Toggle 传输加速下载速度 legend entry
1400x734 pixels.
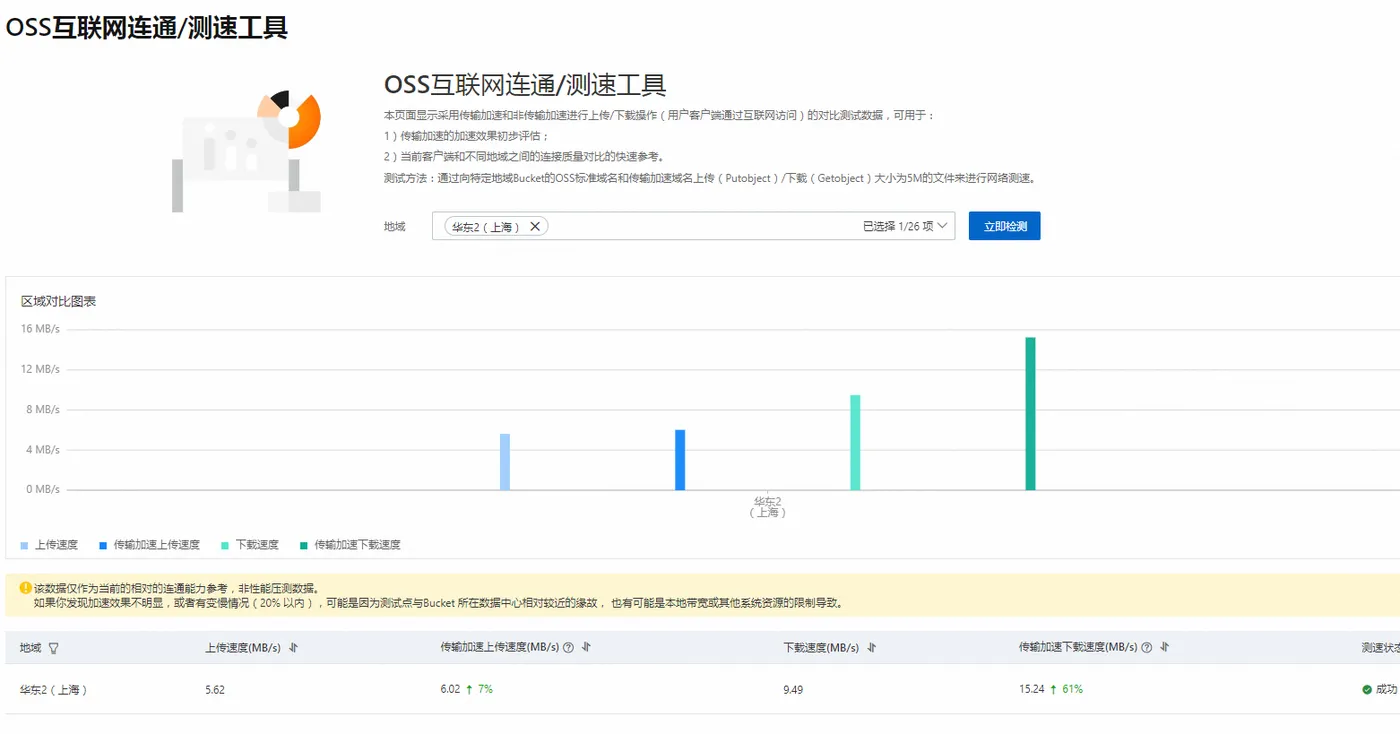point(350,545)
